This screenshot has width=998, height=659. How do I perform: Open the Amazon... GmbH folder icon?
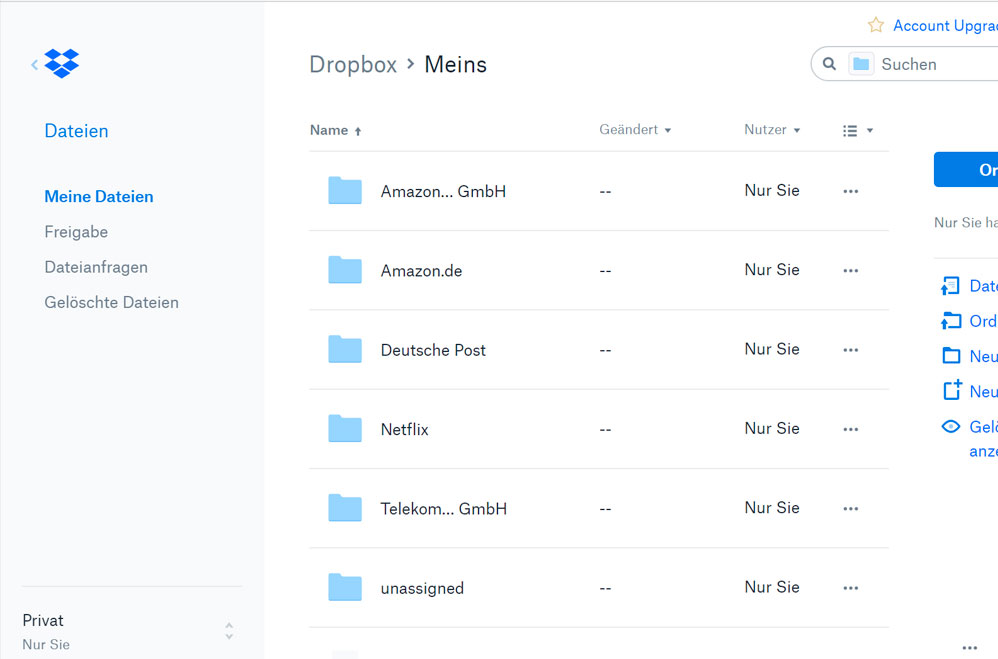(x=345, y=190)
